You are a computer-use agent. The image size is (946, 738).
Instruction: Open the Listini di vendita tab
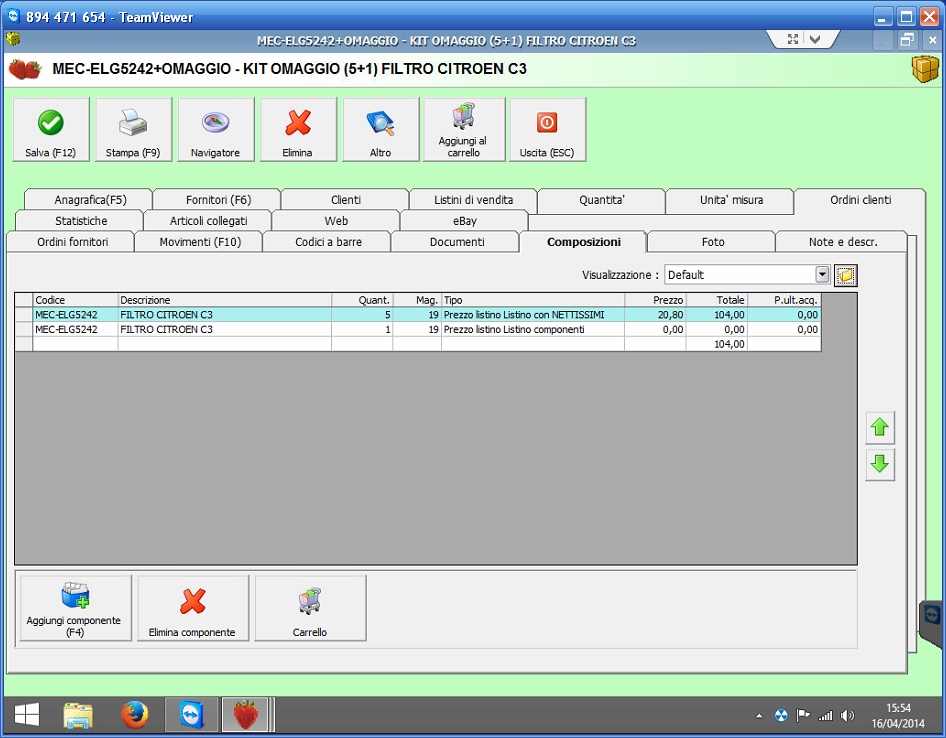tap(474, 200)
